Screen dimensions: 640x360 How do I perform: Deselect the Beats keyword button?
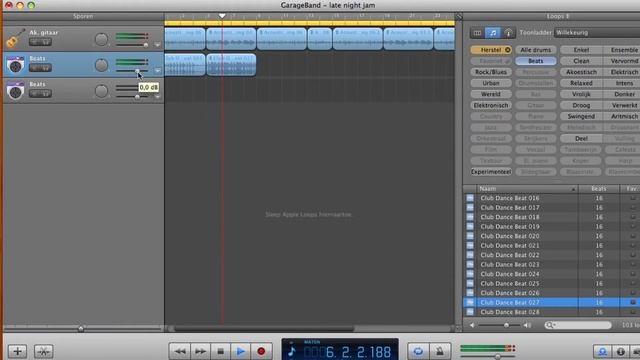[x=536, y=61]
